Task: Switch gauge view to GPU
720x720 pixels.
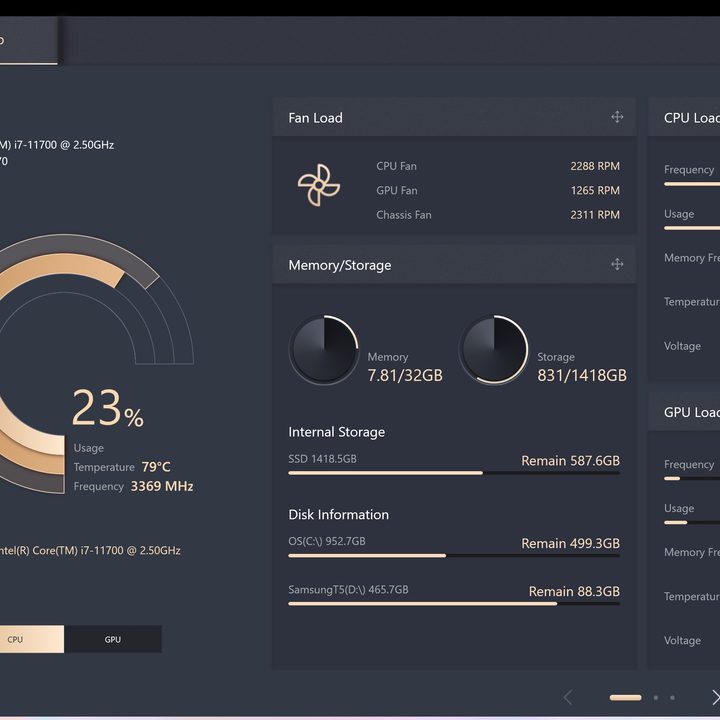Action: coord(112,639)
